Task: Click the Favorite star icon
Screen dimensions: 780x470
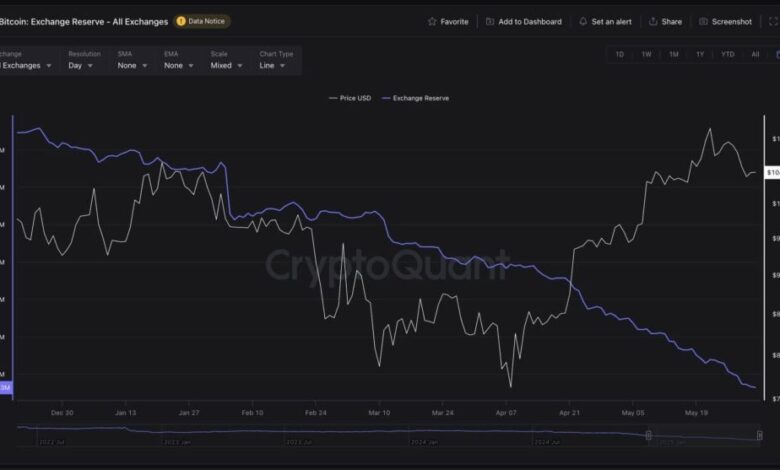Action: click(x=432, y=21)
